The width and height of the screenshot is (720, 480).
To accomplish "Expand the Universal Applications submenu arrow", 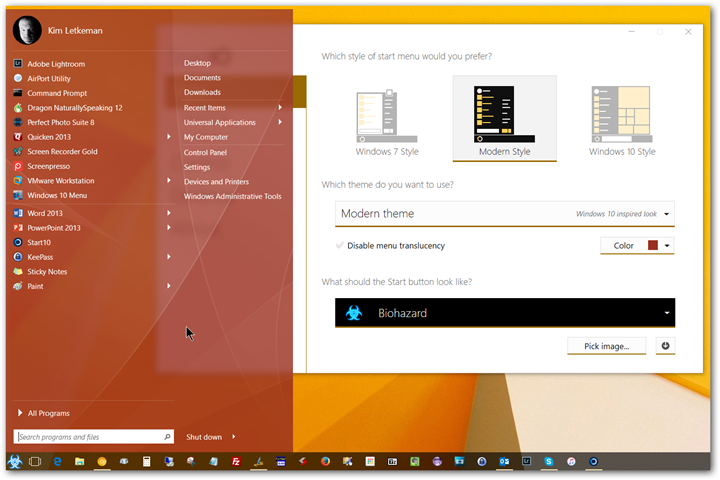I will pyautogui.click(x=280, y=122).
